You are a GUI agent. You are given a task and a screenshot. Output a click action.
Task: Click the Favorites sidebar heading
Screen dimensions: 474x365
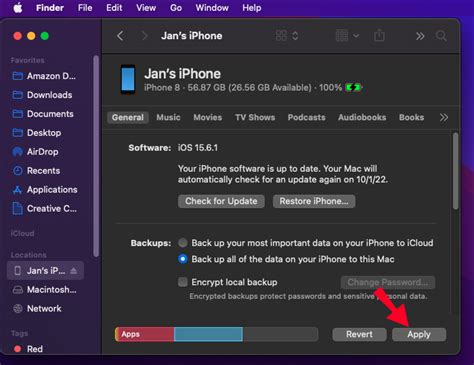click(28, 60)
